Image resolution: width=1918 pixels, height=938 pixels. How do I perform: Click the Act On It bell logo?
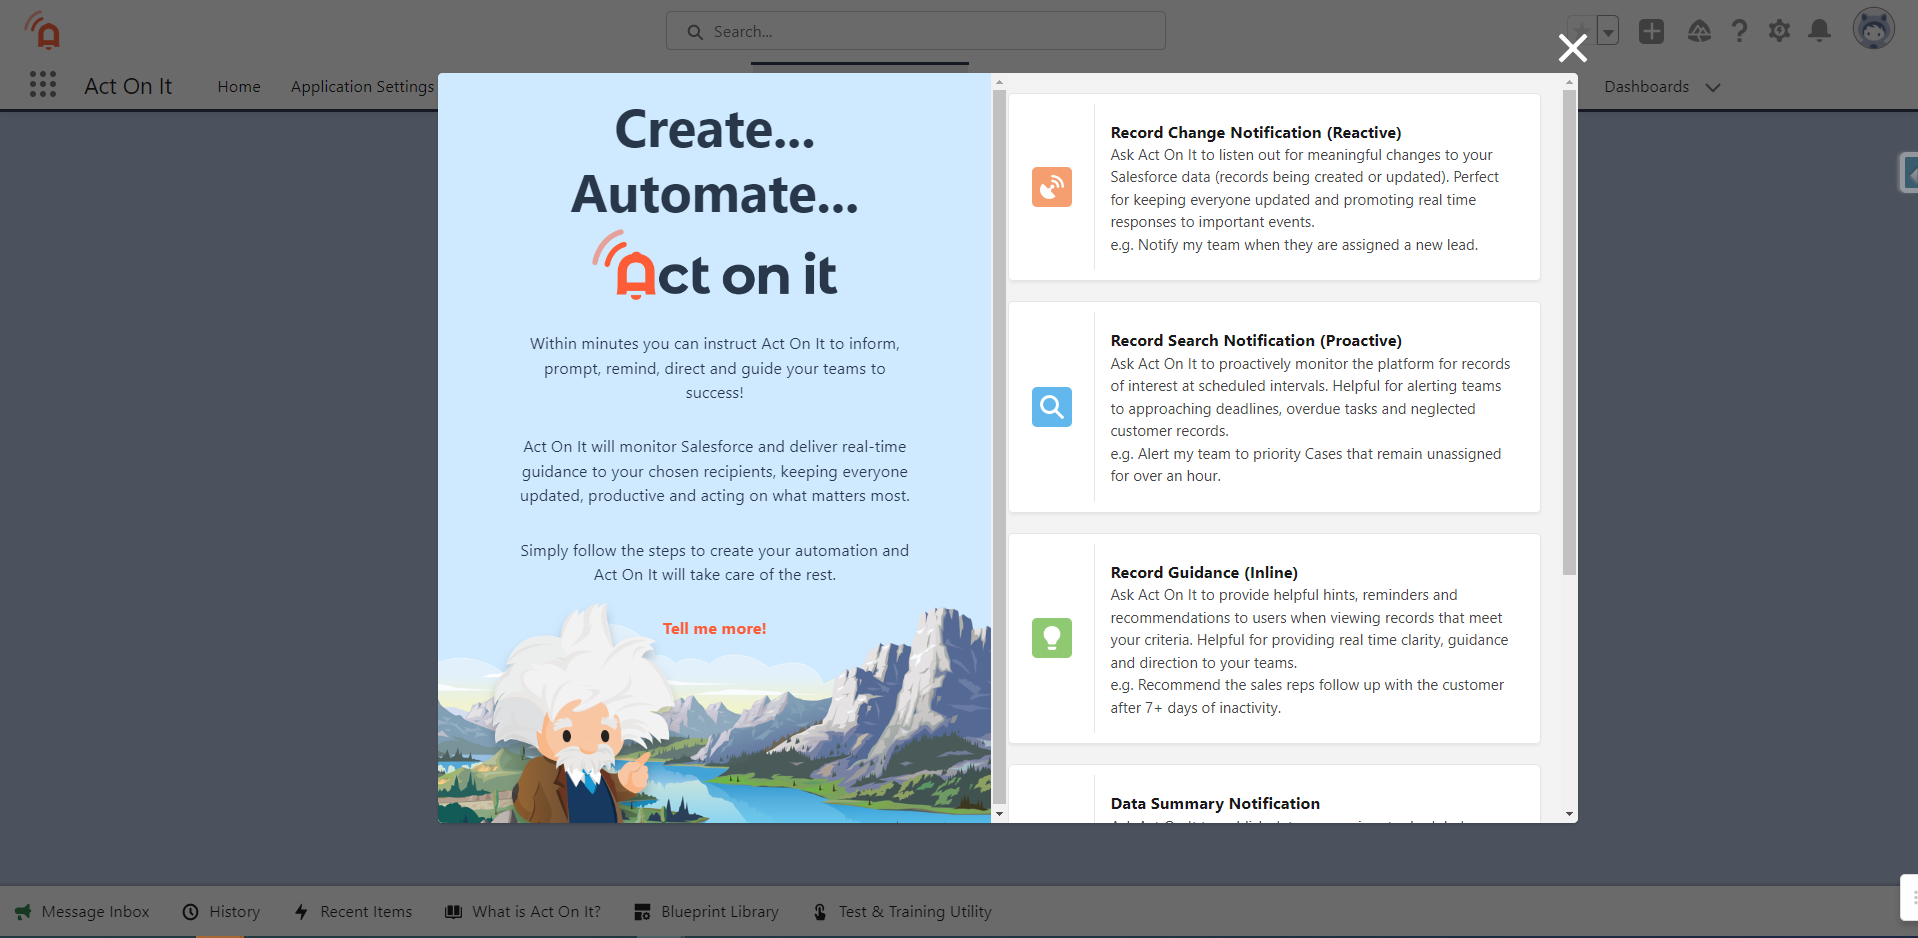coord(43,30)
